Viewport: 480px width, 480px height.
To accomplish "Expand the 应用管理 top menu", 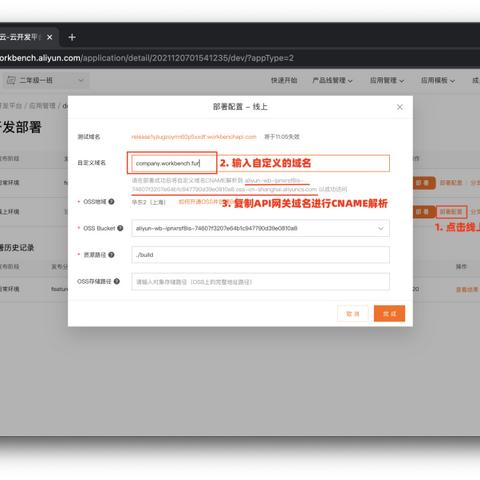I will 387,80.
